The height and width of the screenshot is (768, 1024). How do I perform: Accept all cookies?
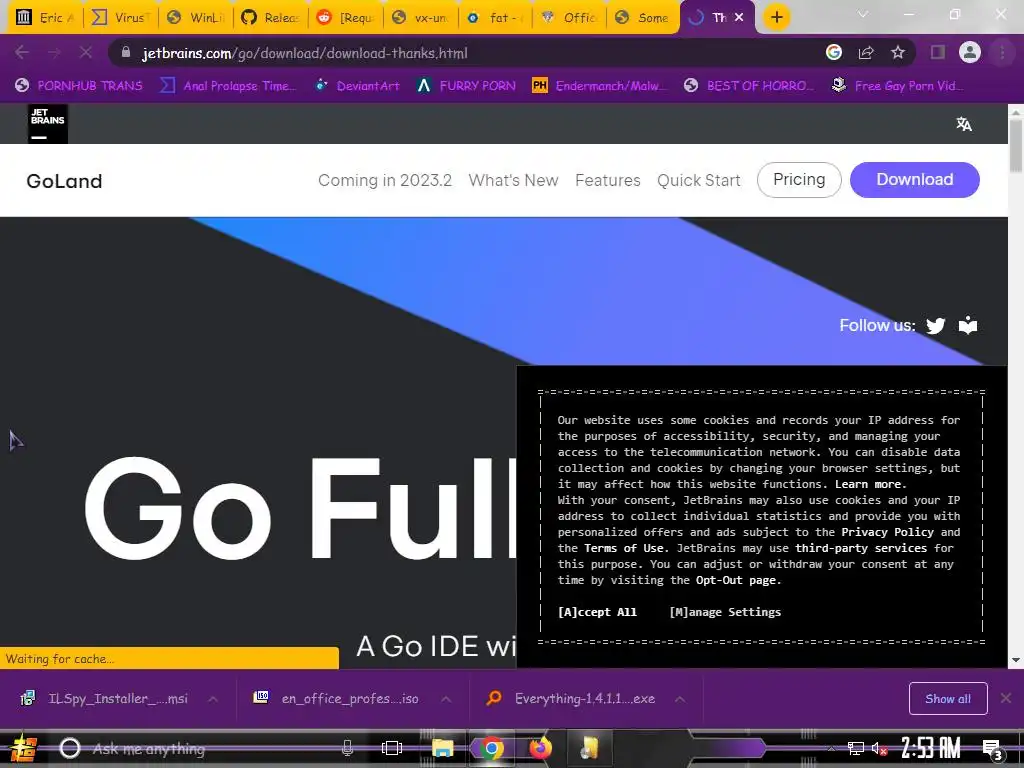pyautogui.click(x=597, y=612)
